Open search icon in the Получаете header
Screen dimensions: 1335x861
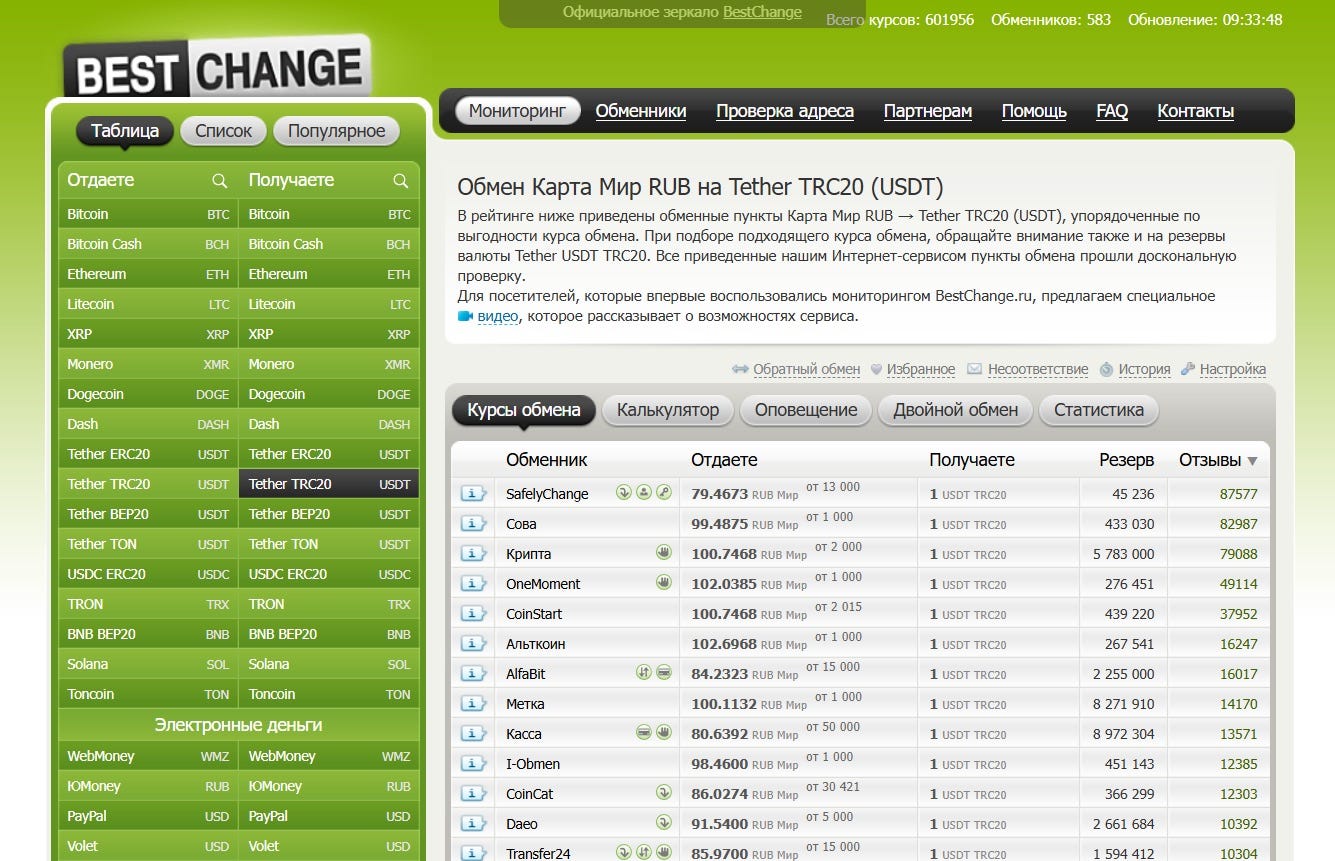coord(401,181)
